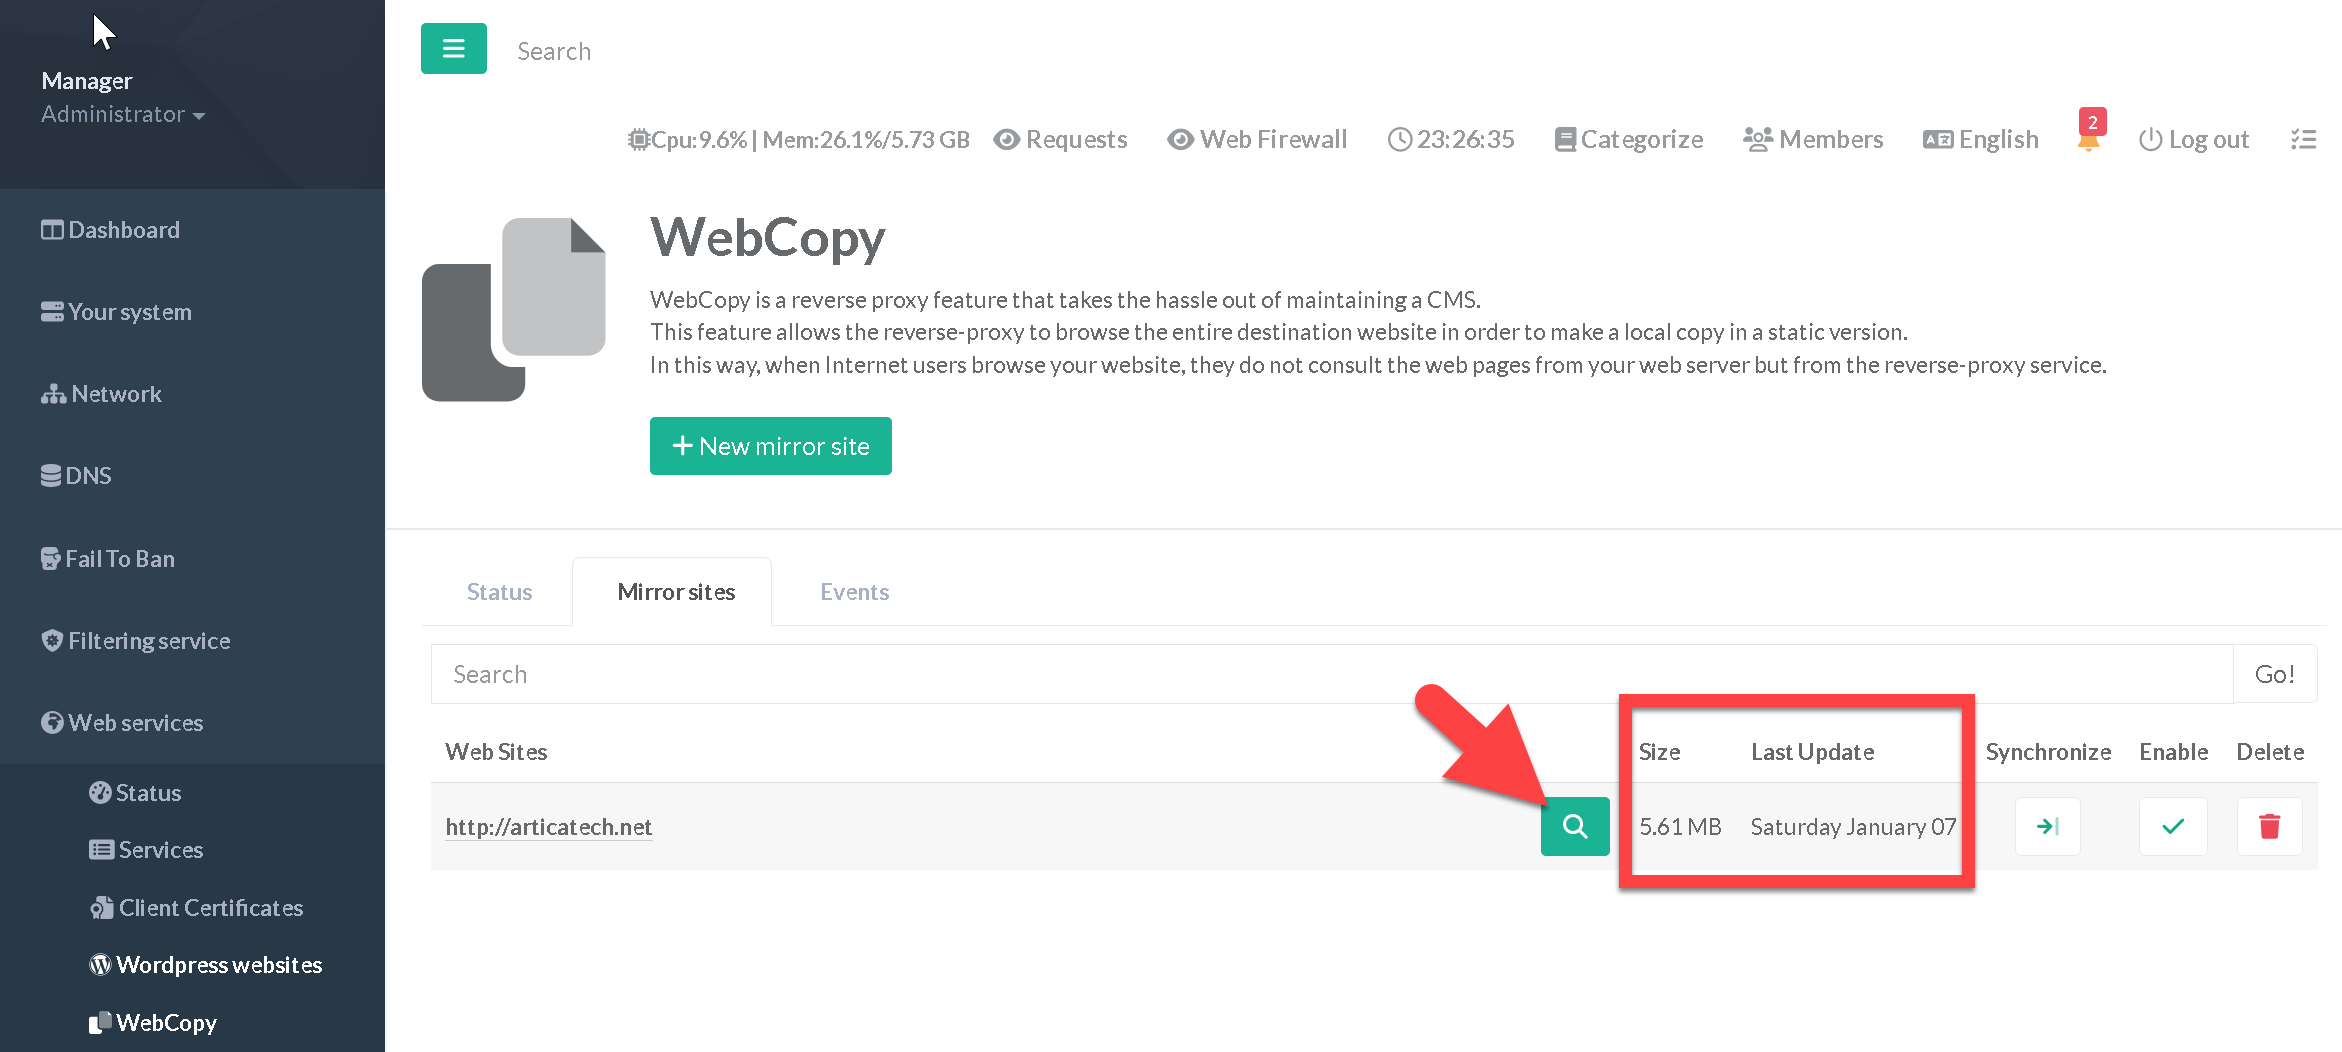Delete the articatech.net mirror site
The width and height of the screenshot is (2342, 1052).
pyautogui.click(x=2269, y=826)
